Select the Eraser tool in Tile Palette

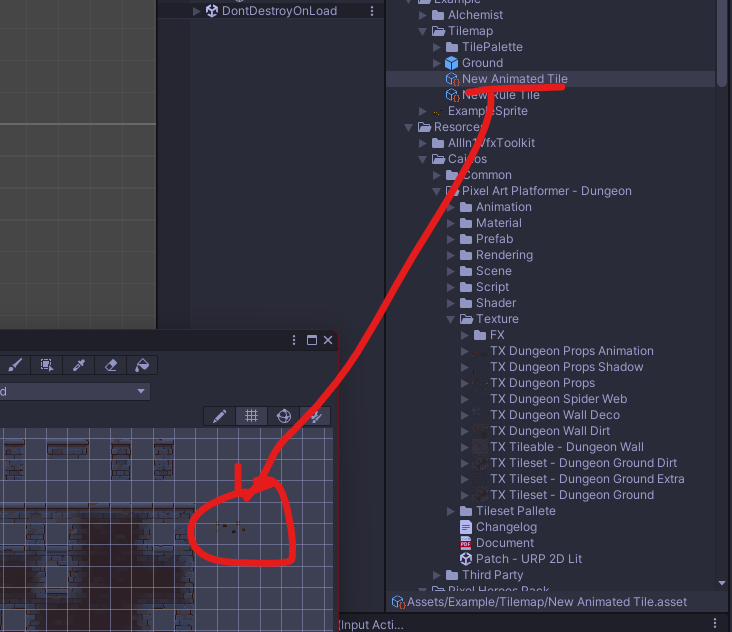(111, 365)
